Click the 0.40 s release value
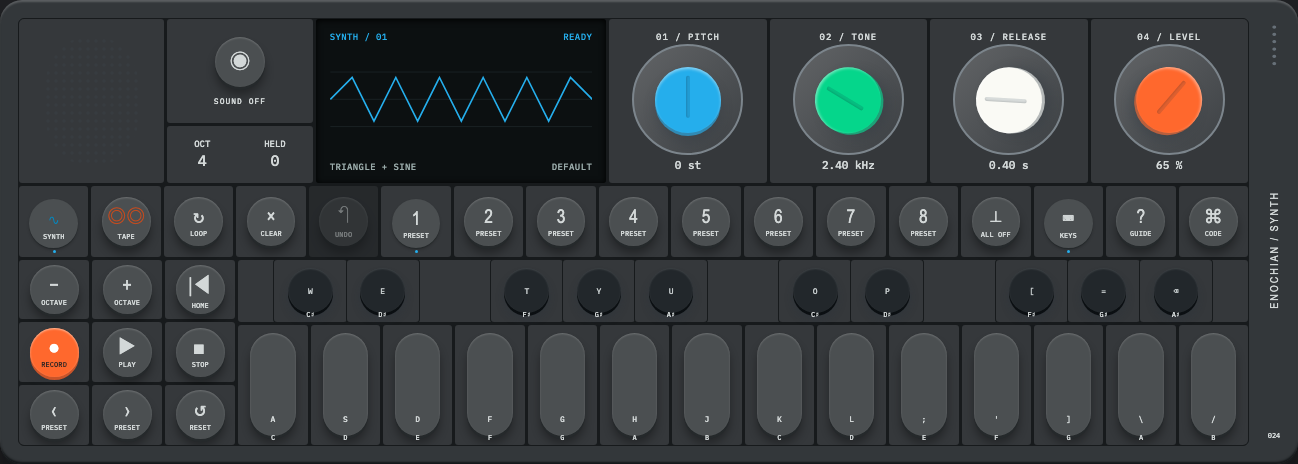1298x464 pixels. point(1008,165)
